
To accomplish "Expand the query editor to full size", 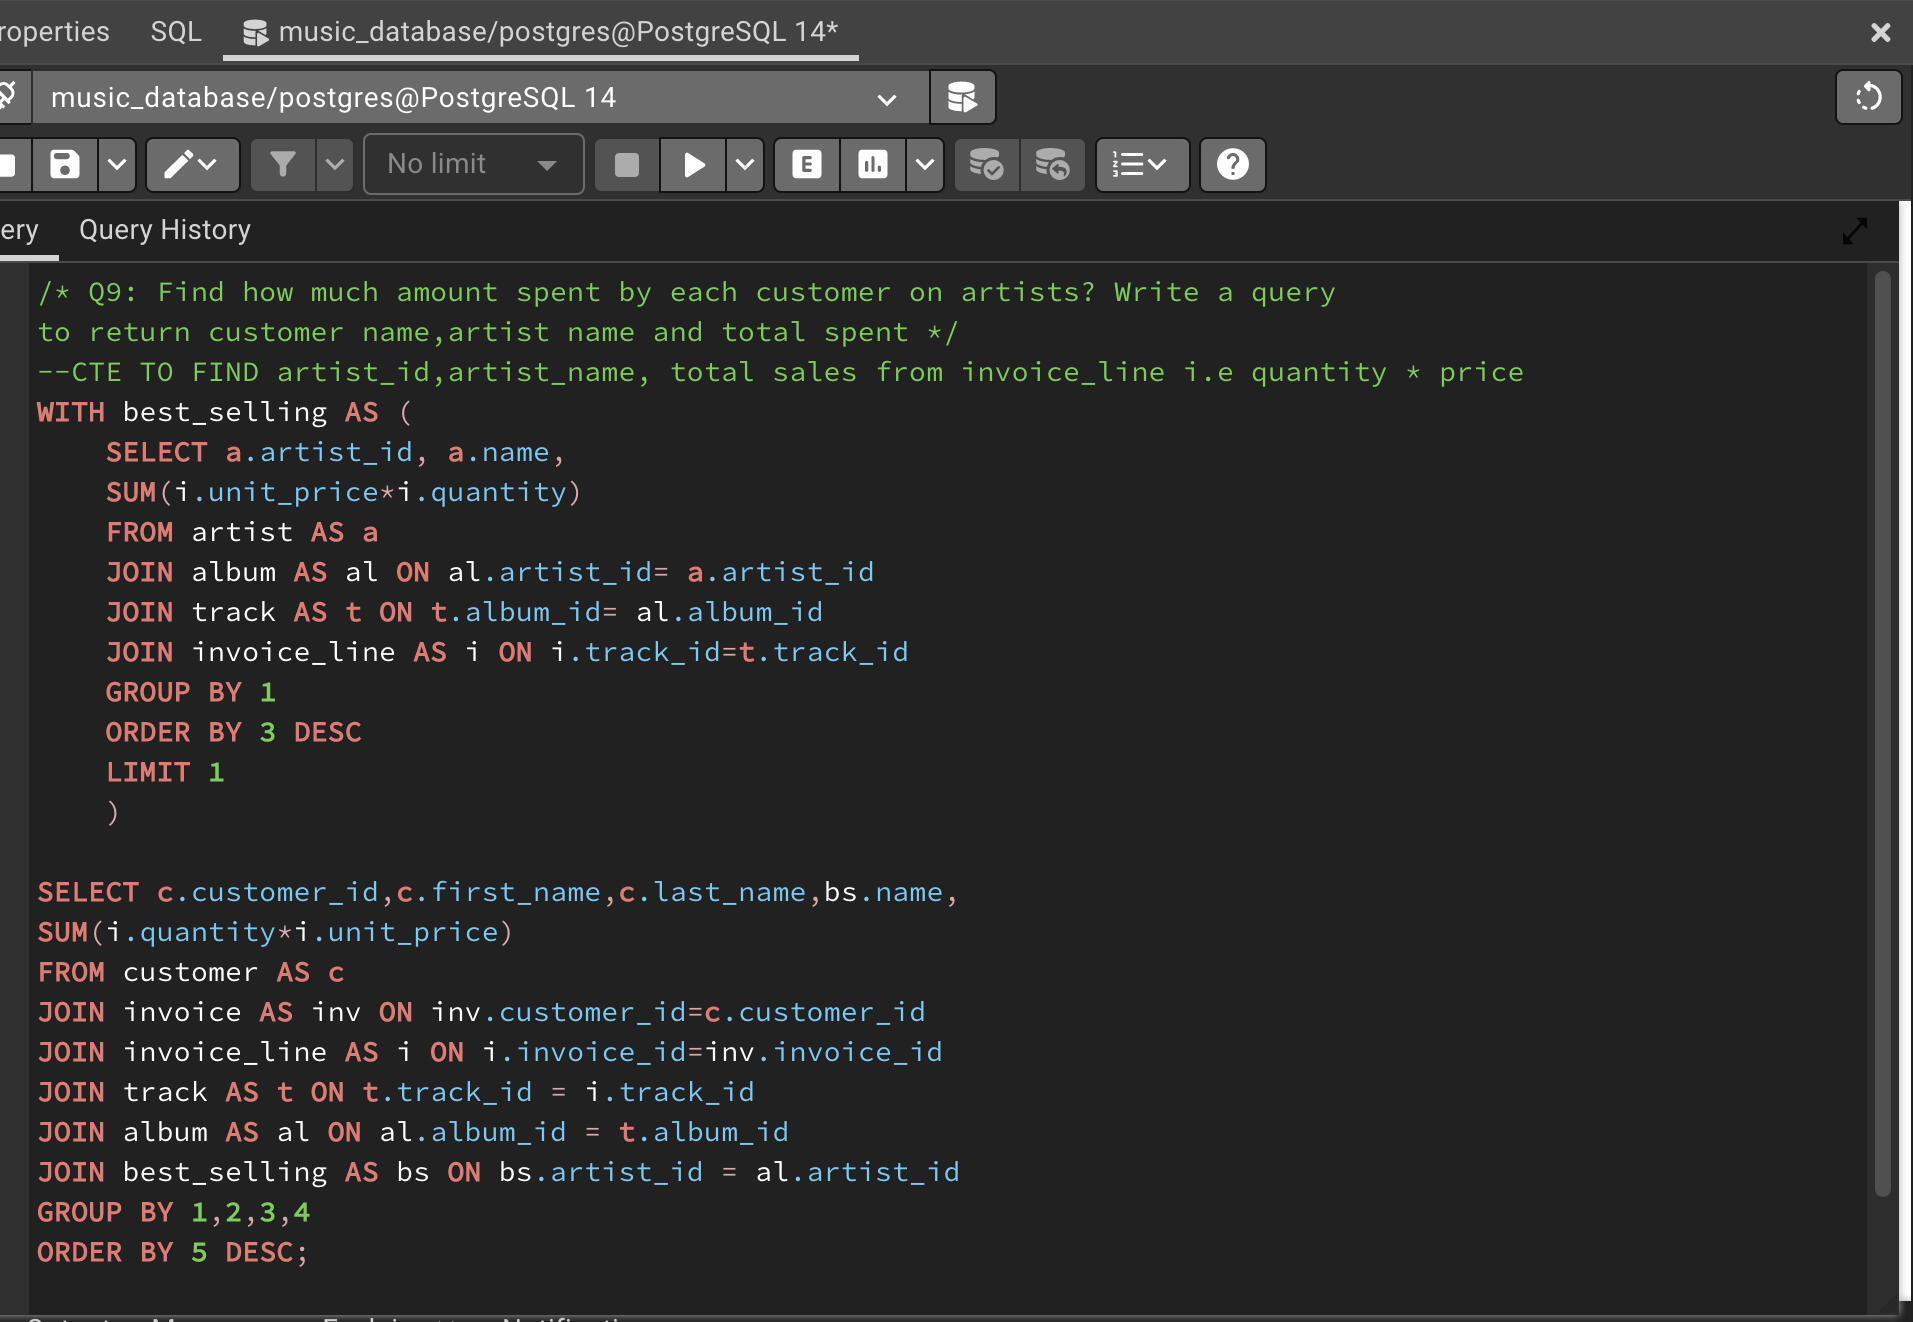I will click(x=1854, y=231).
